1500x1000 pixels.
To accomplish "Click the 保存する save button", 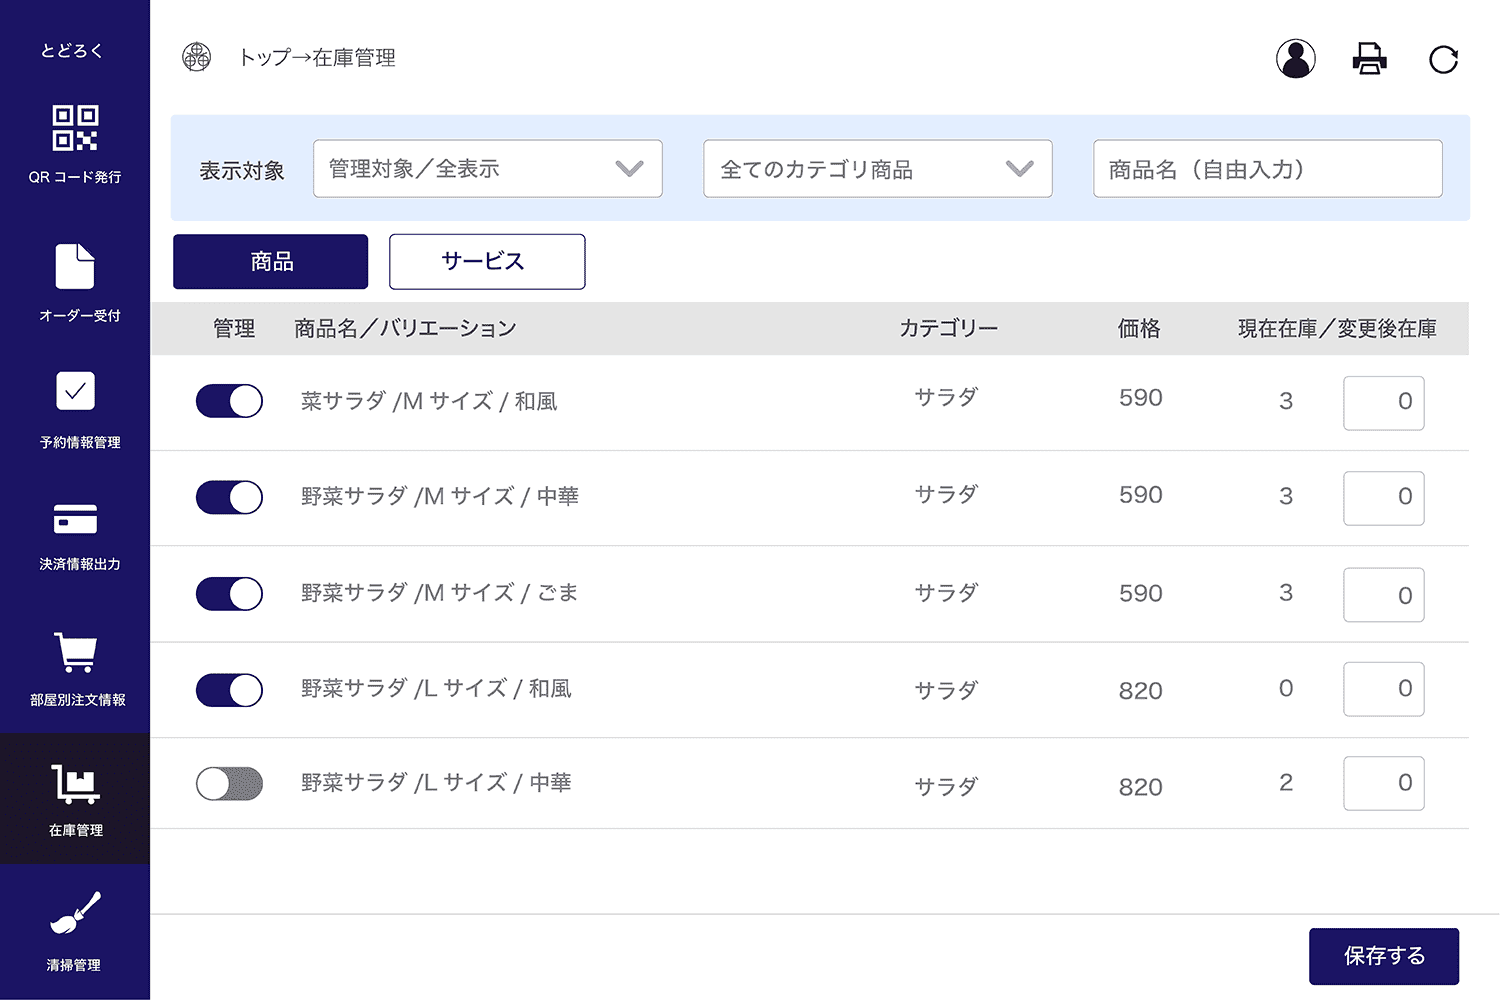I will [1383, 956].
